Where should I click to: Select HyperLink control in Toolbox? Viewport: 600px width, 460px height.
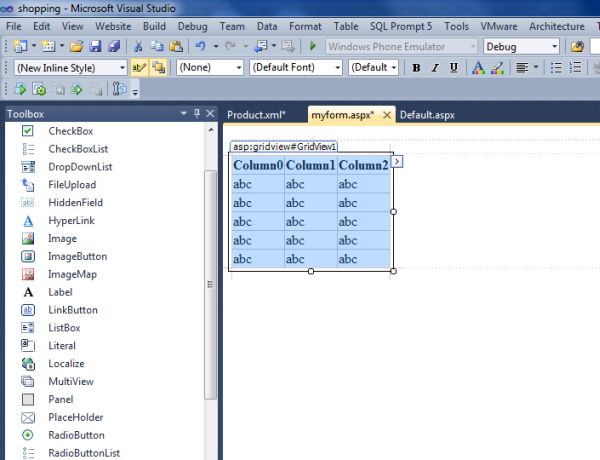coord(71,220)
